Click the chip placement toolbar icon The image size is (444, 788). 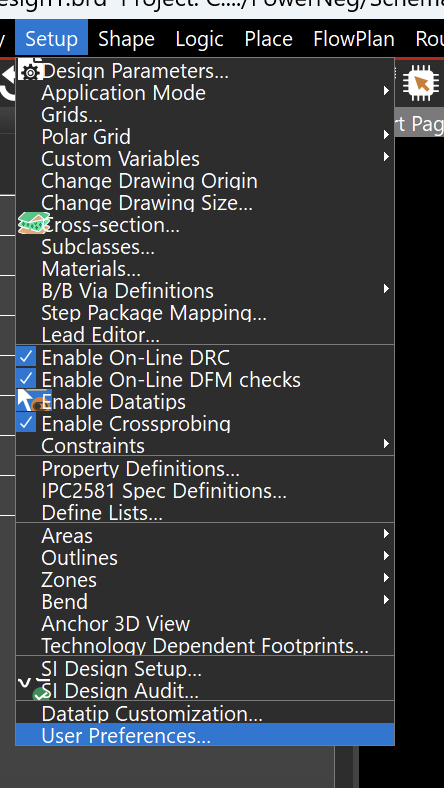[x=420, y=83]
